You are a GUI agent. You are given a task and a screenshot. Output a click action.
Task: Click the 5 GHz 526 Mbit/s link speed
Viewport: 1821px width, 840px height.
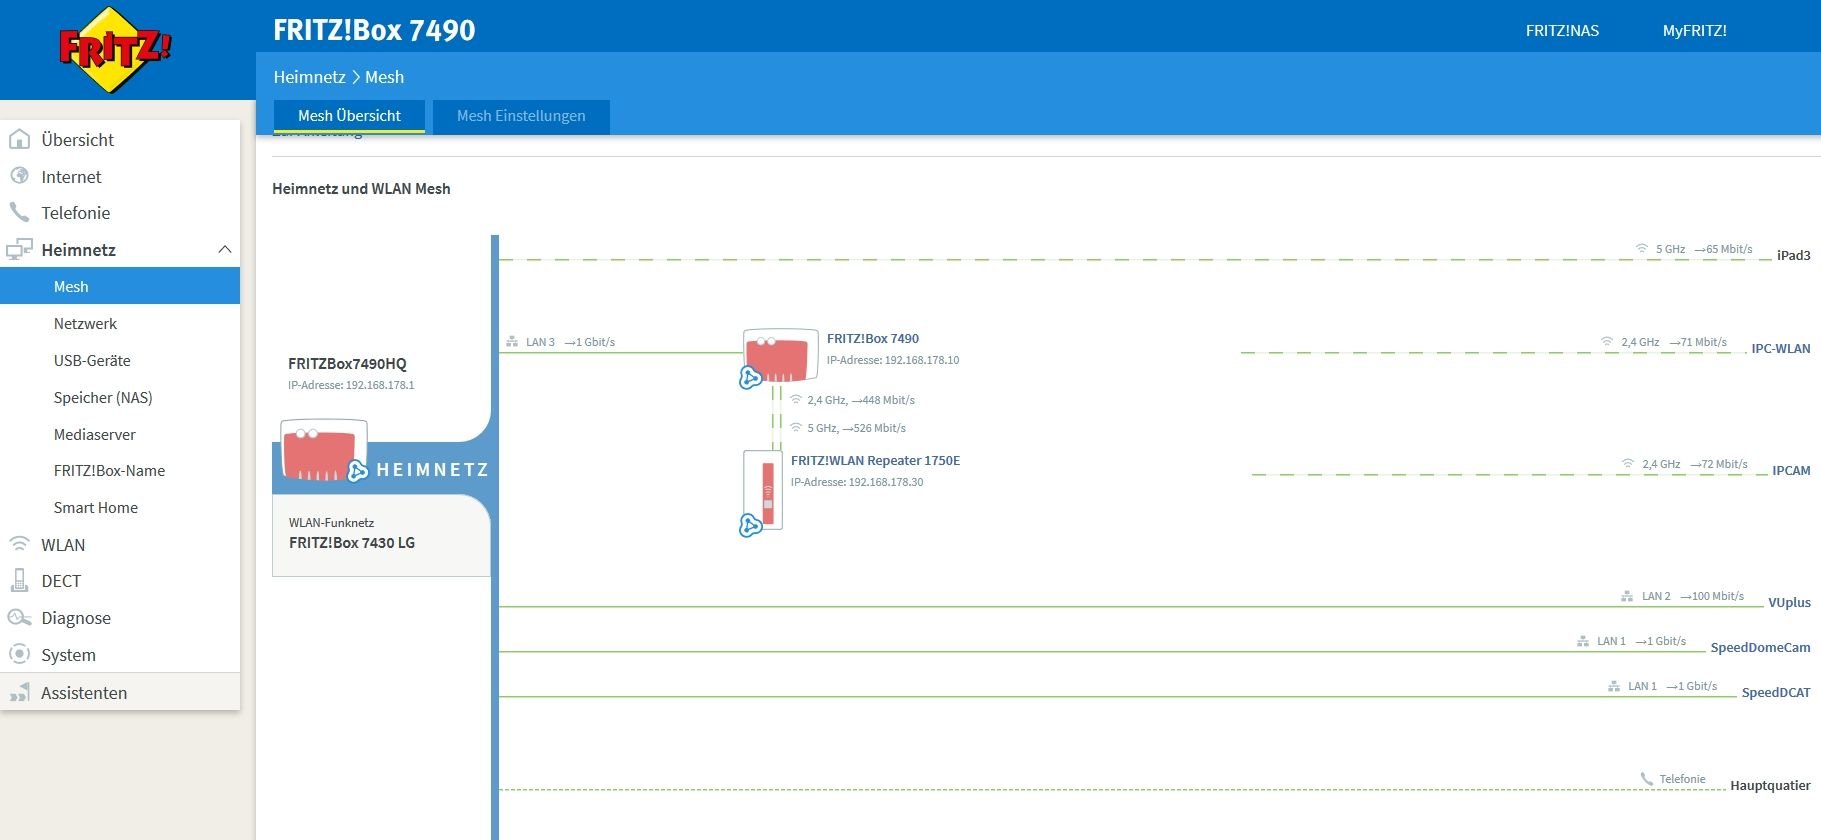pyautogui.click(x=856, y=428)
